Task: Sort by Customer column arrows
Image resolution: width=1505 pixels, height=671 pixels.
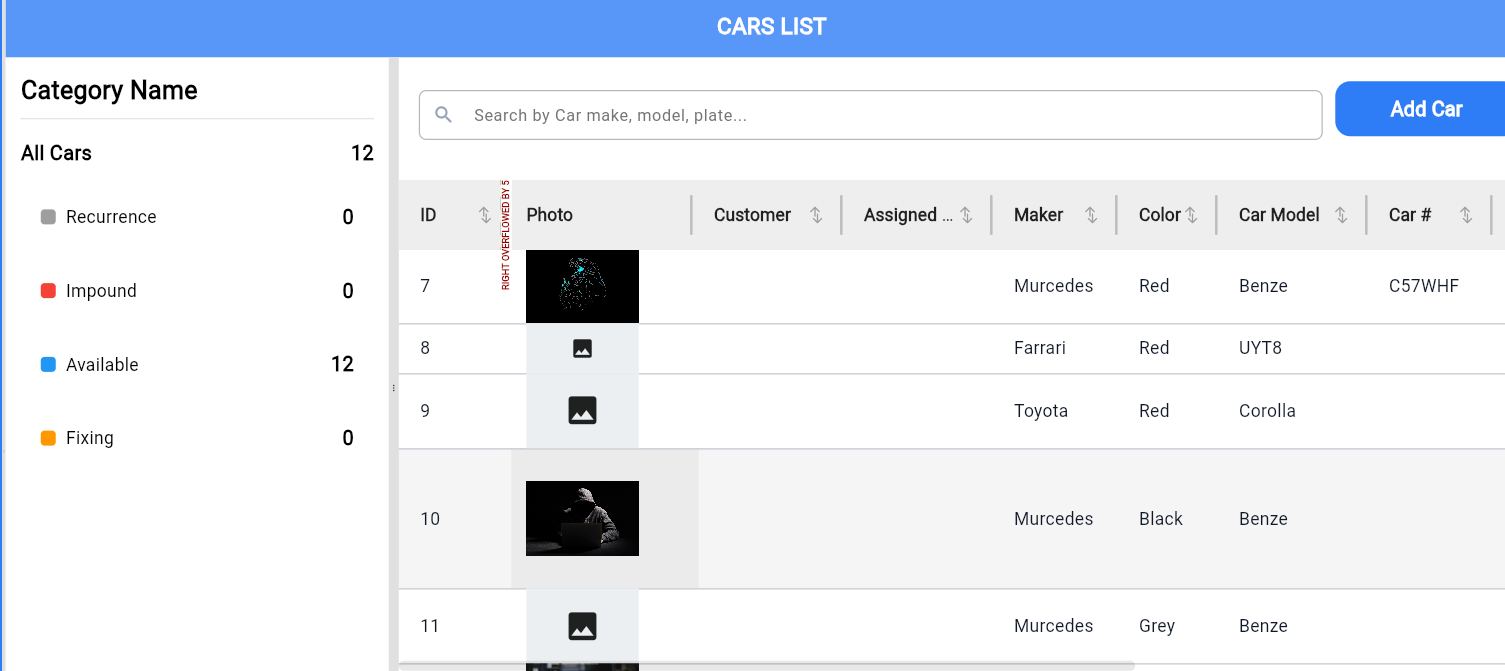Action: click(816, 215)
